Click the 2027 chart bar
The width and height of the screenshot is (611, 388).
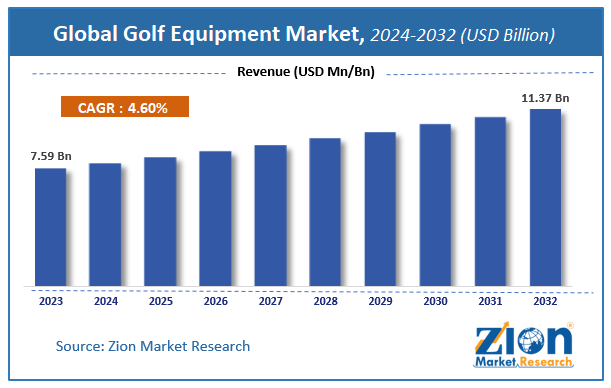point(270,215)
